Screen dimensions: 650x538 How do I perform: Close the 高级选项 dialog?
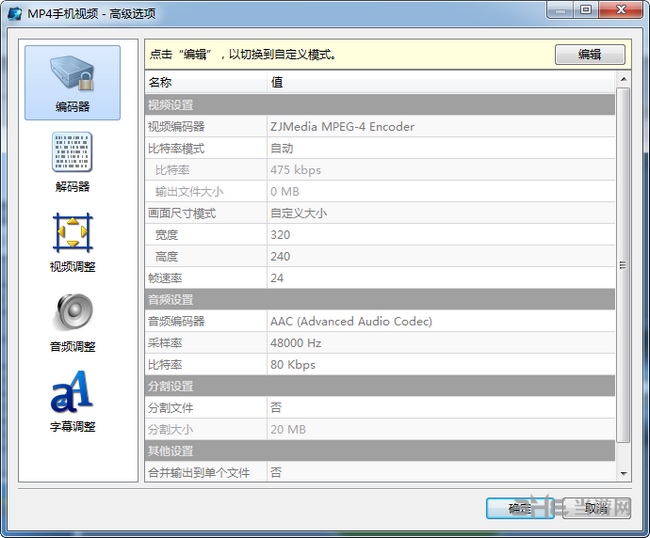click(x=621, y=10)
